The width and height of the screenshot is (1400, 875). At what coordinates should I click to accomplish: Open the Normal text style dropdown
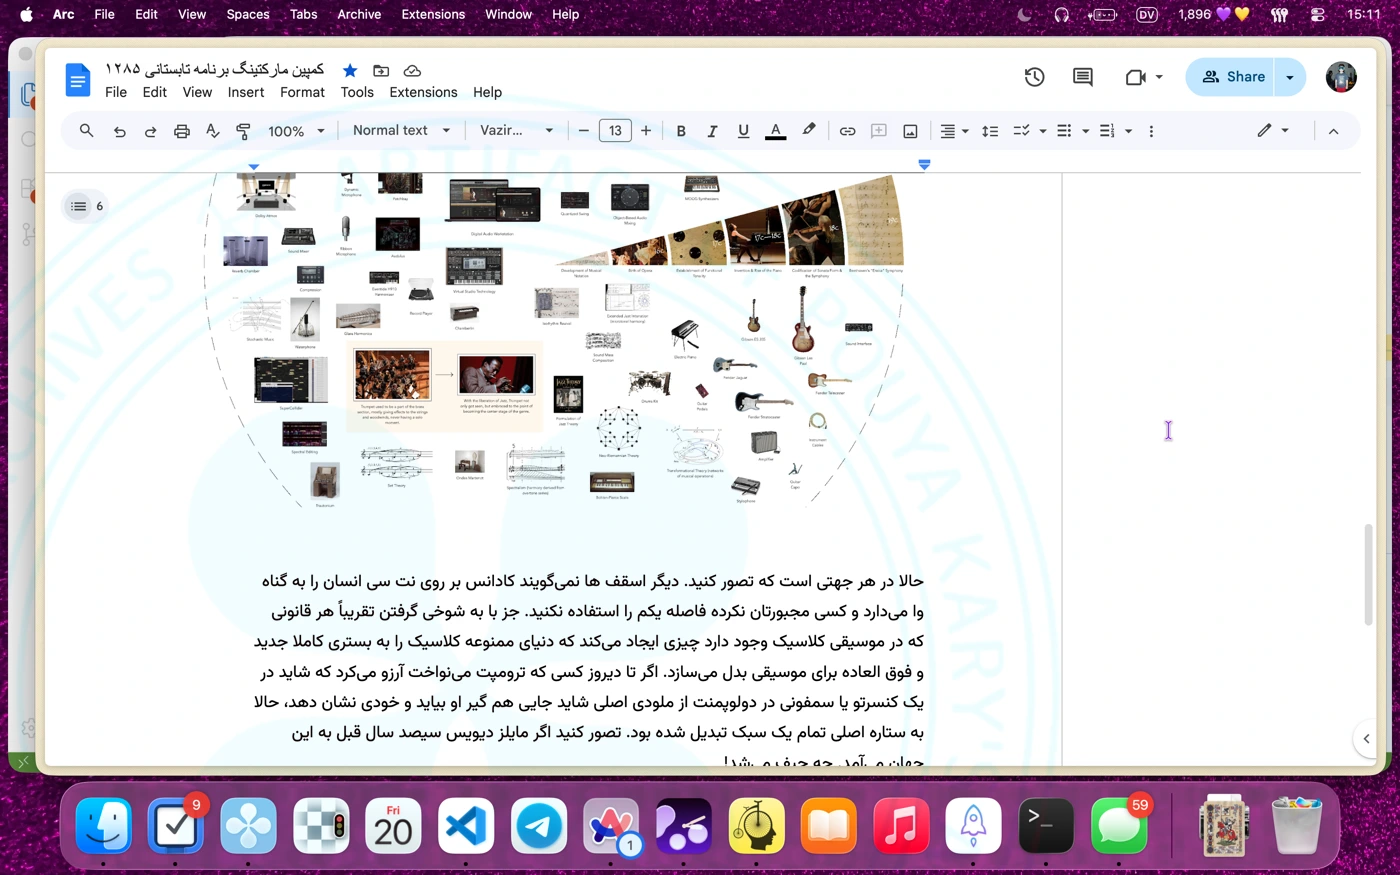[x=401, y=131]
